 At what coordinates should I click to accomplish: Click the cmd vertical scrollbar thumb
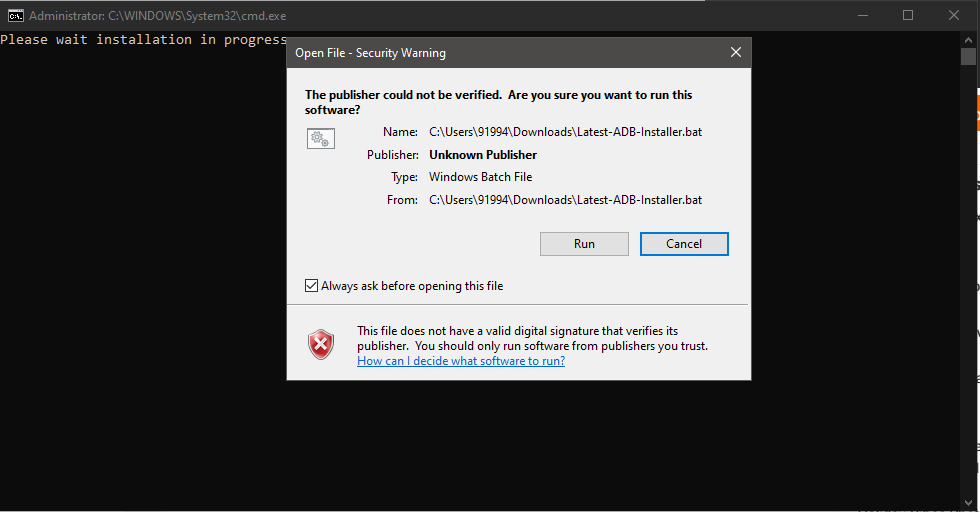(968, 56)
